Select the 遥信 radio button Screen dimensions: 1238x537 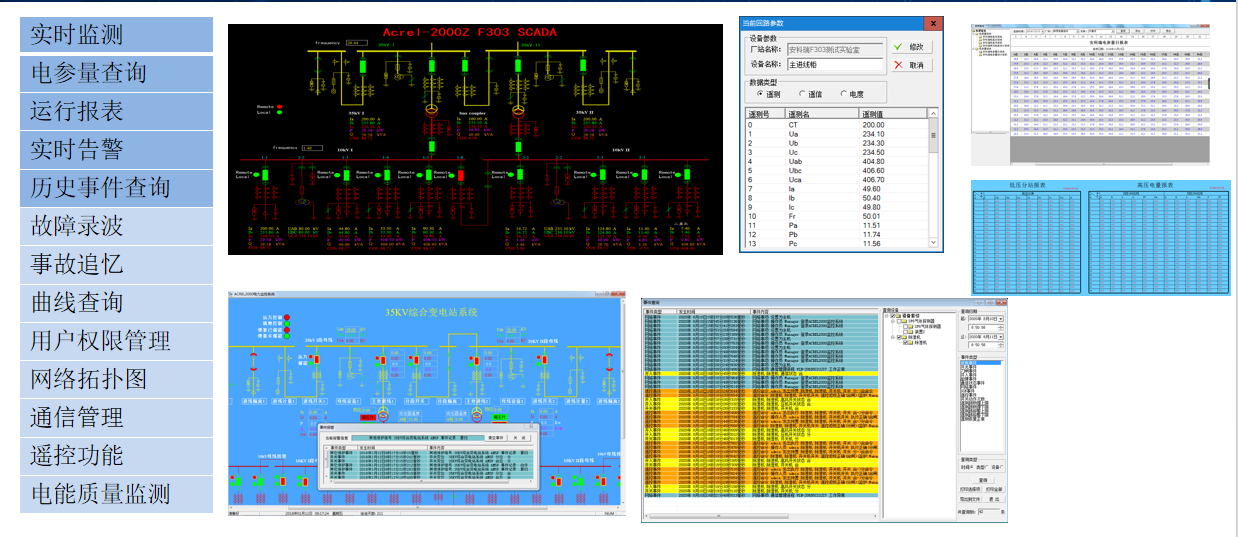tap(801, 94)
